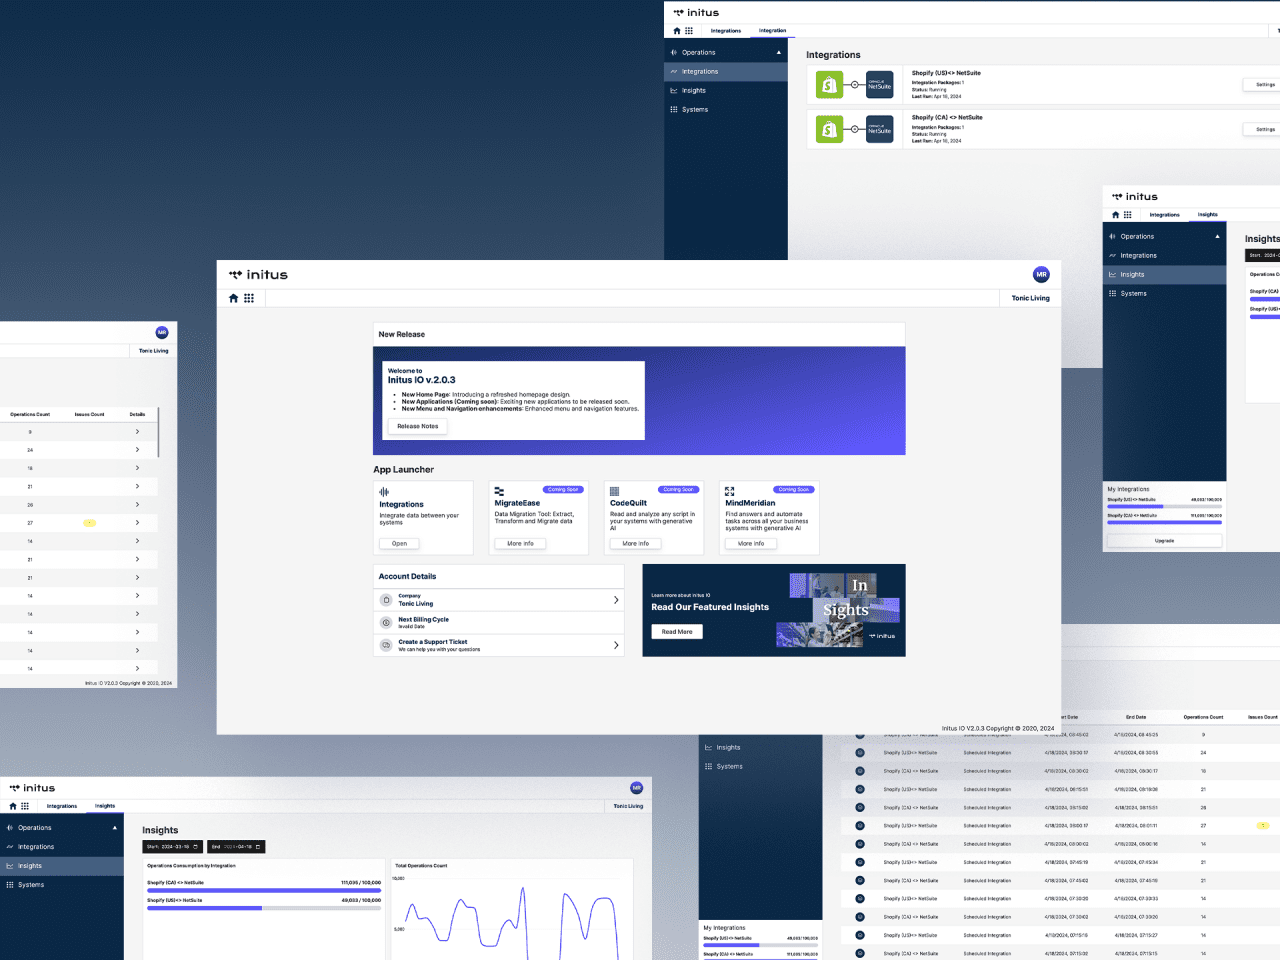Click the home icon in the top toolbar
The width and height of the screenshot is (1280, 960).
click(233, 298)
